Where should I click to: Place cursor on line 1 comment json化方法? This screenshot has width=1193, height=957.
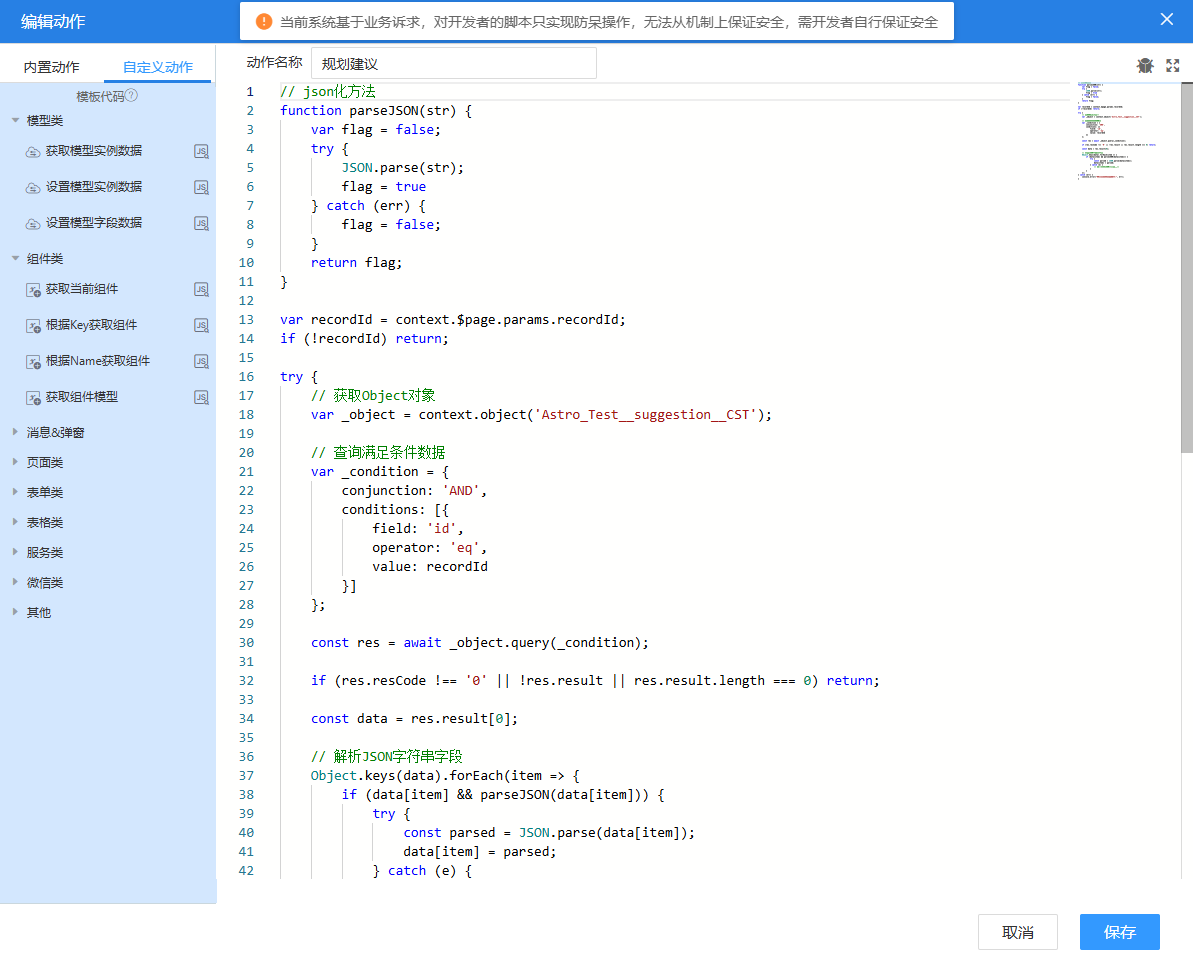328,91
